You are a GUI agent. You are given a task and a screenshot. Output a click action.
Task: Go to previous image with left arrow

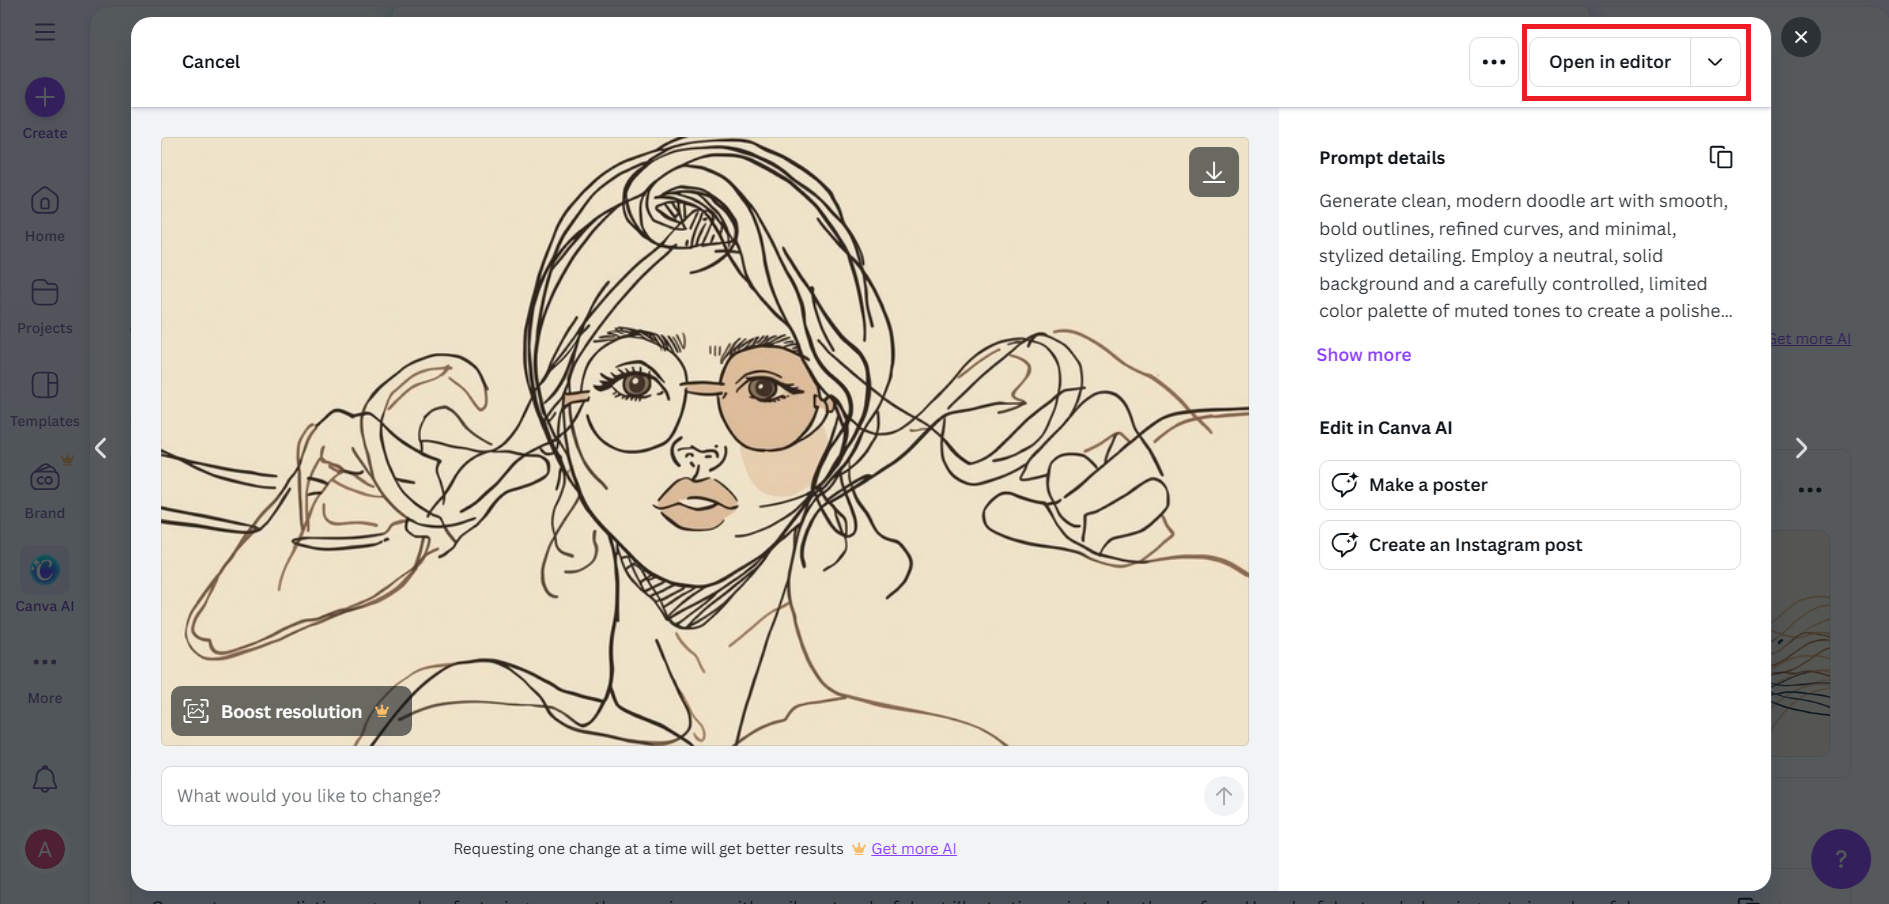click(x=101, y=448)
